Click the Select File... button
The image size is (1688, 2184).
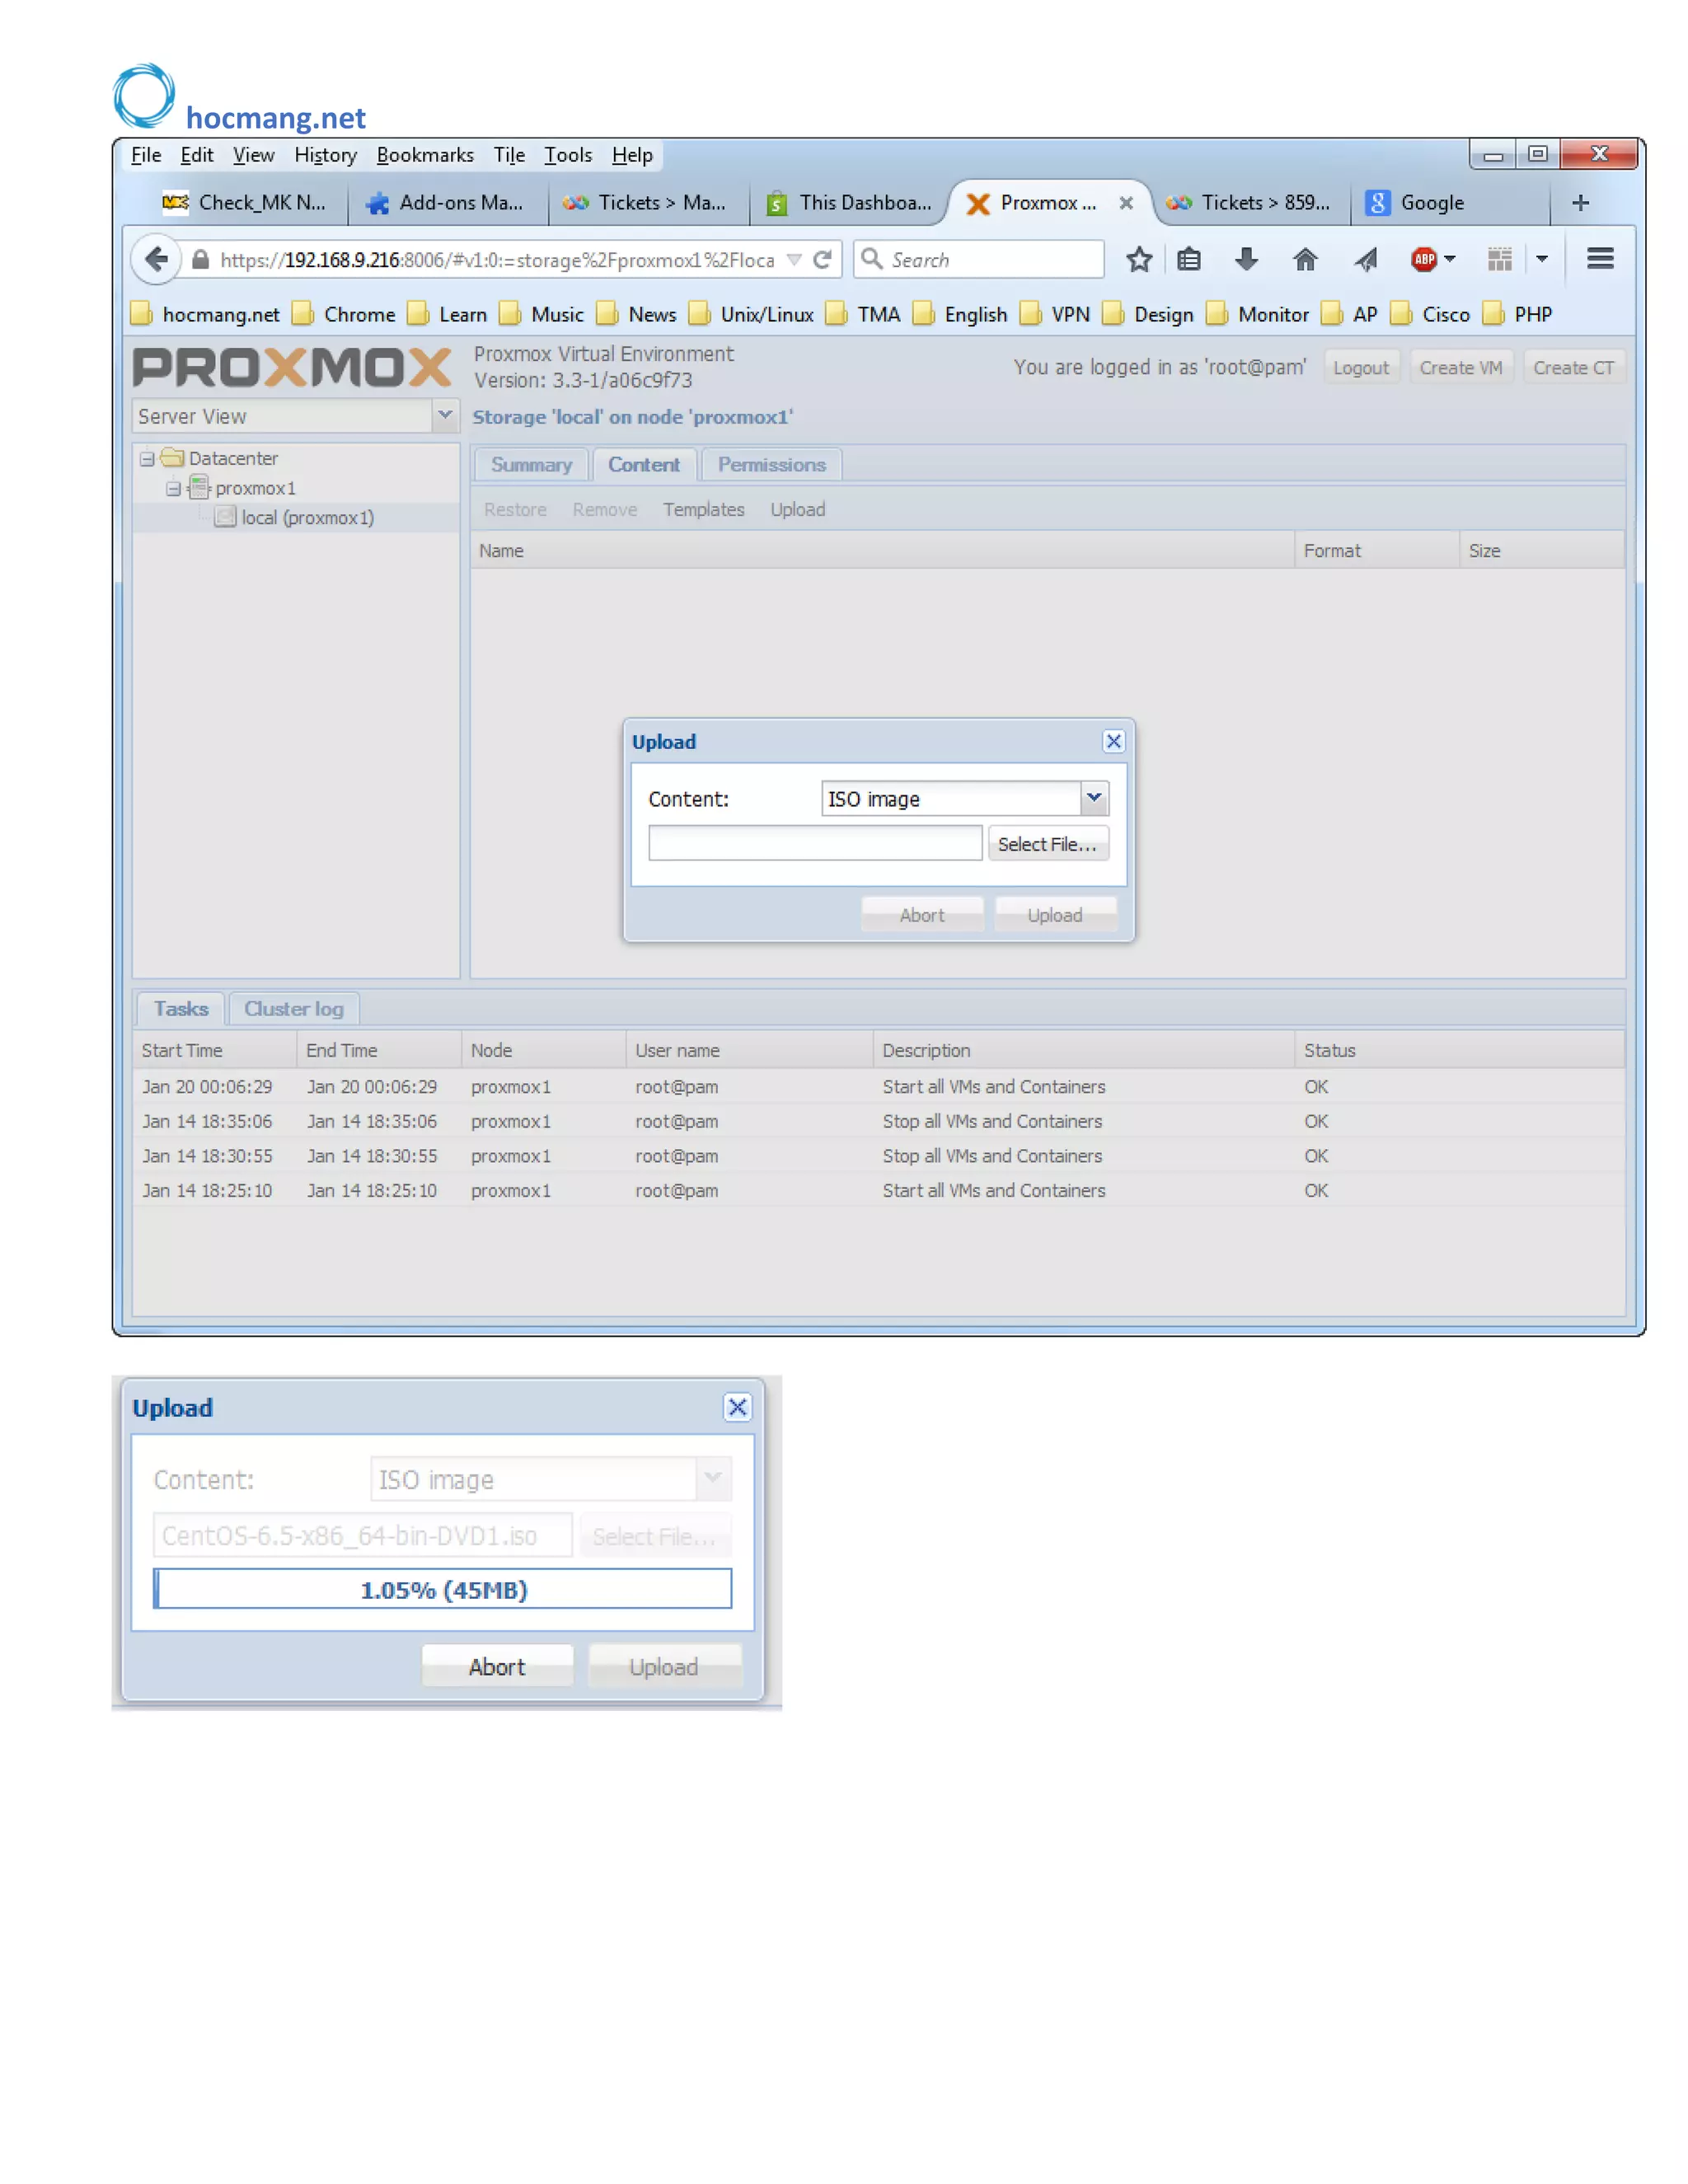pos(1047,844)
